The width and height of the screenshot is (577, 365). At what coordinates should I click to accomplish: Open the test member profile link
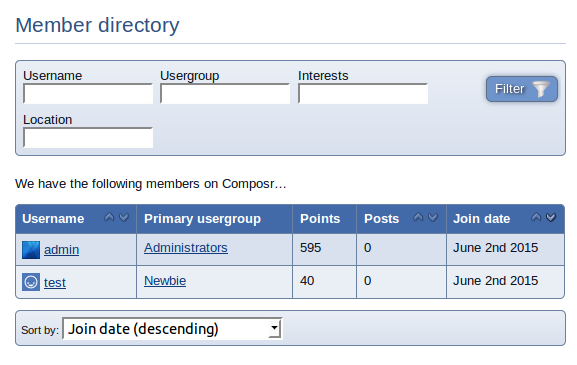(55, 283)
